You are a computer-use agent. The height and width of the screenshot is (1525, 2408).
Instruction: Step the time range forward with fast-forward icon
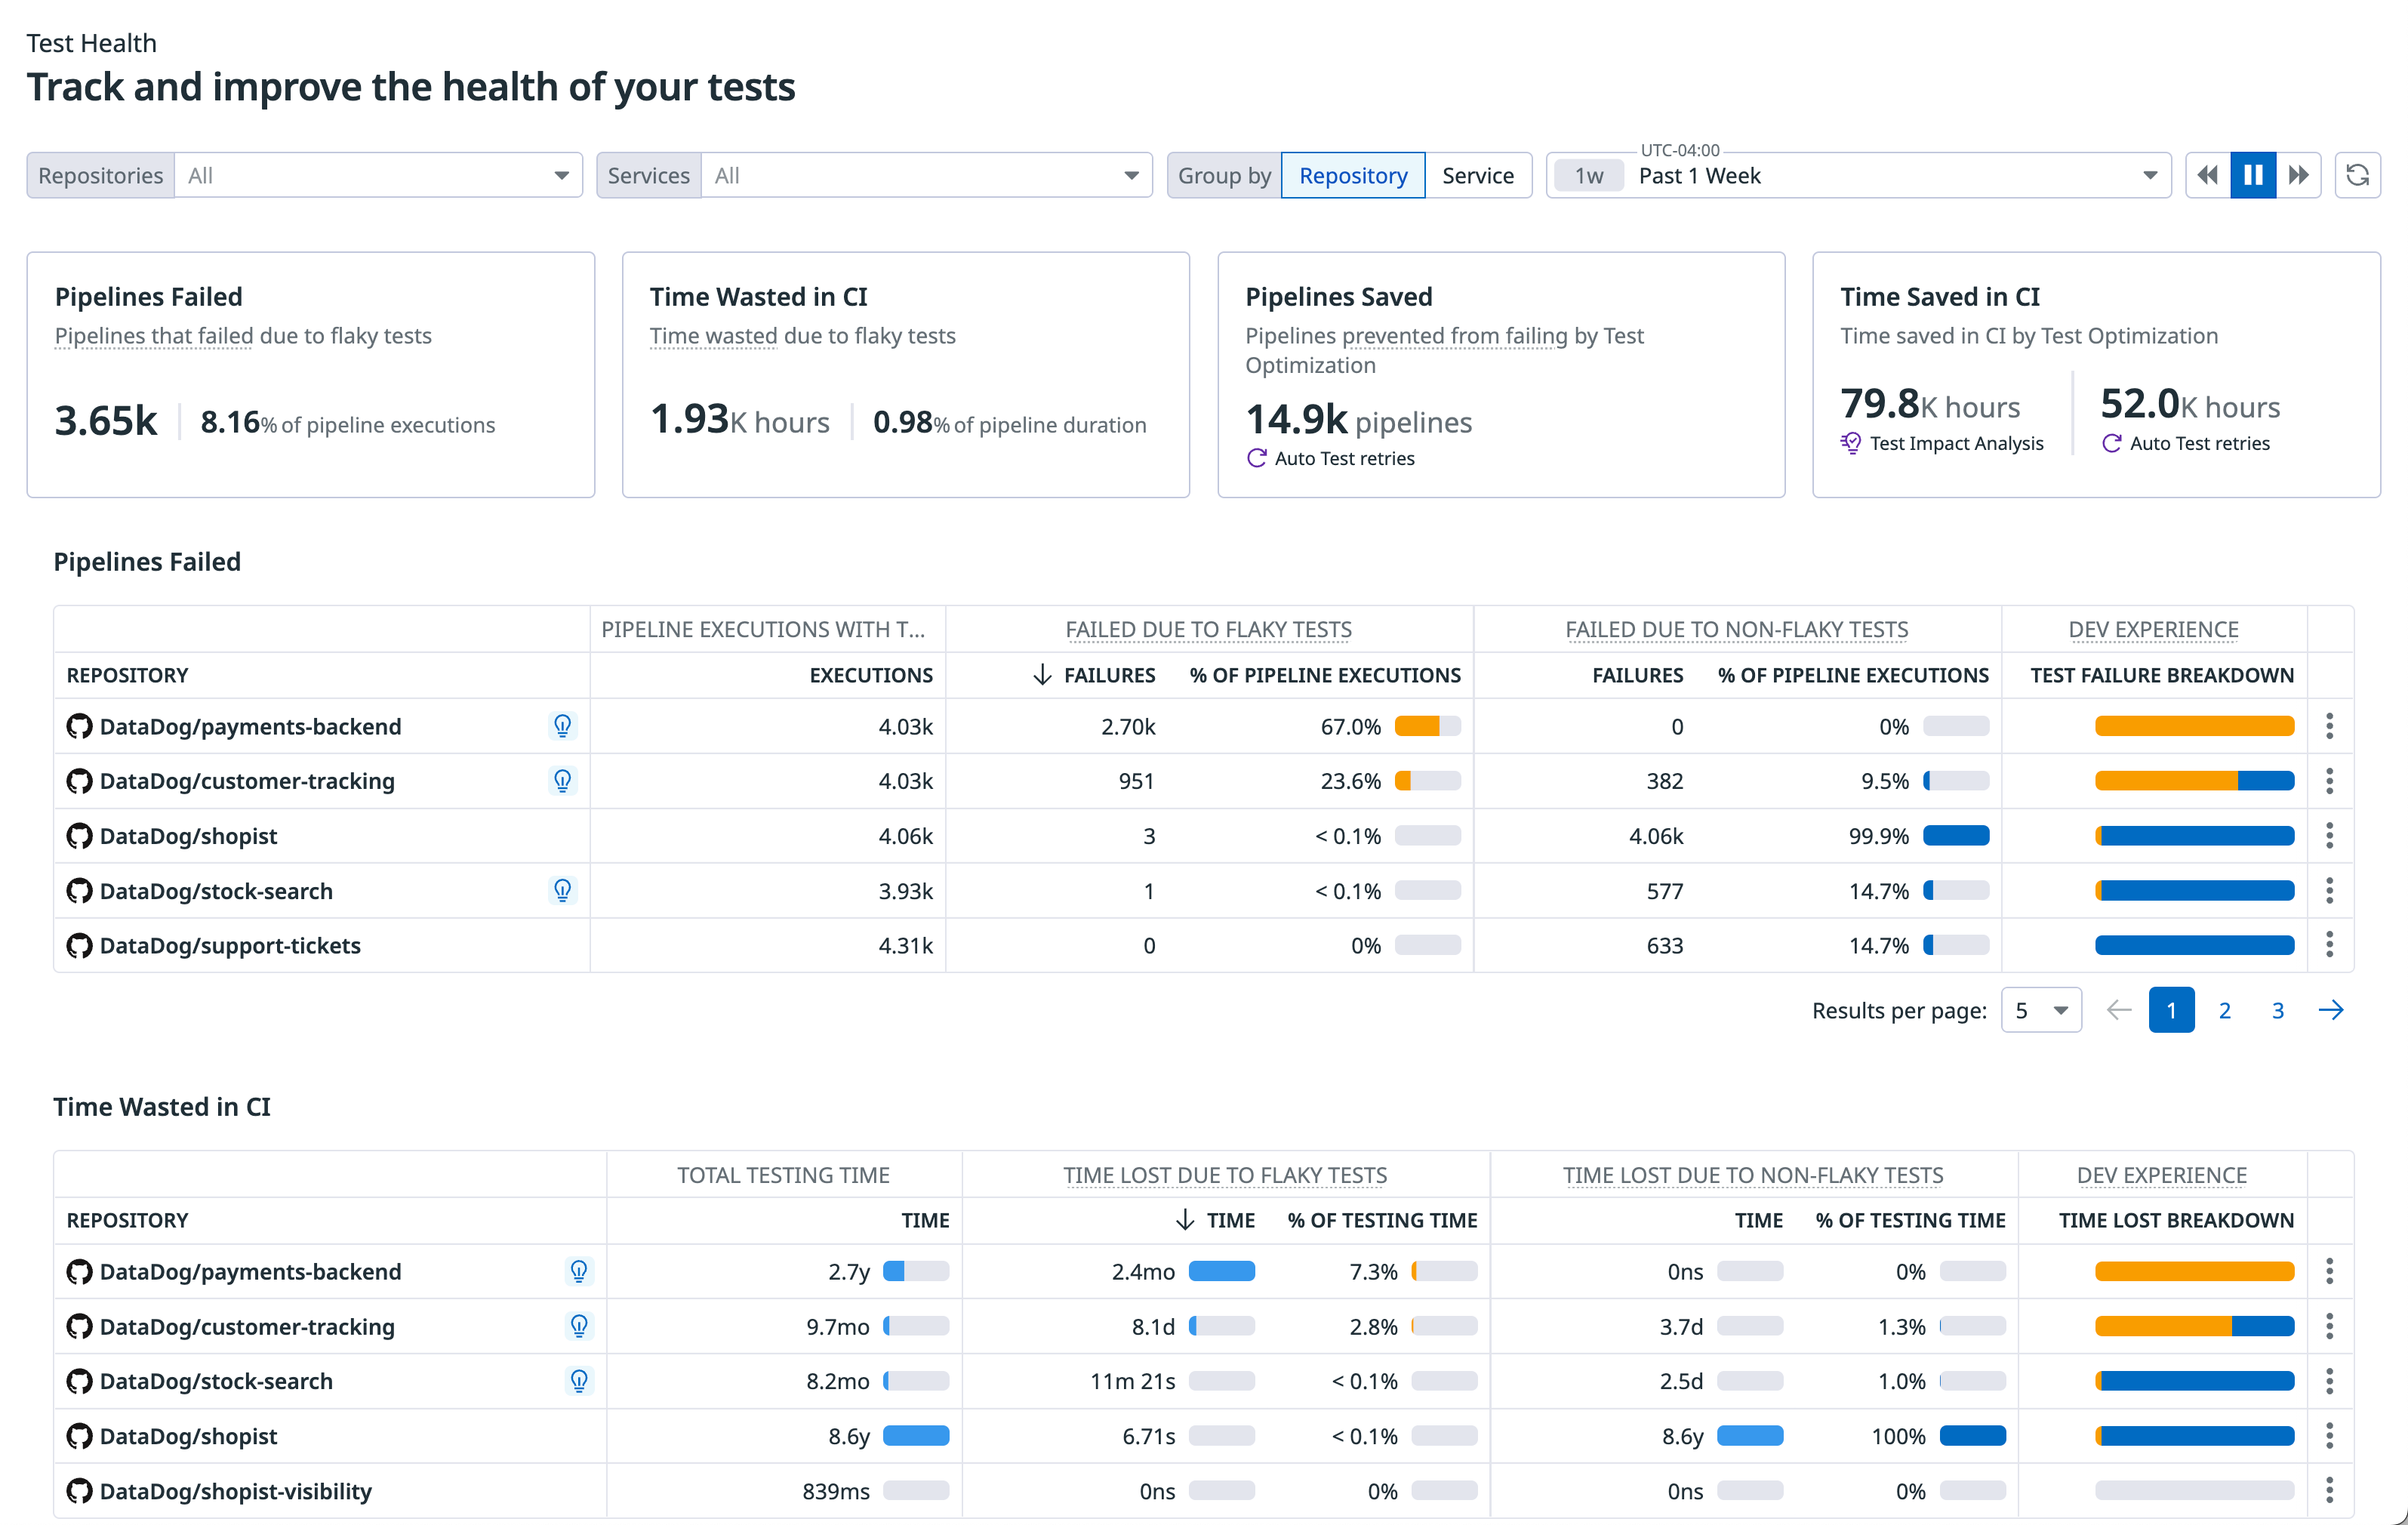[x=2299, y=176]
